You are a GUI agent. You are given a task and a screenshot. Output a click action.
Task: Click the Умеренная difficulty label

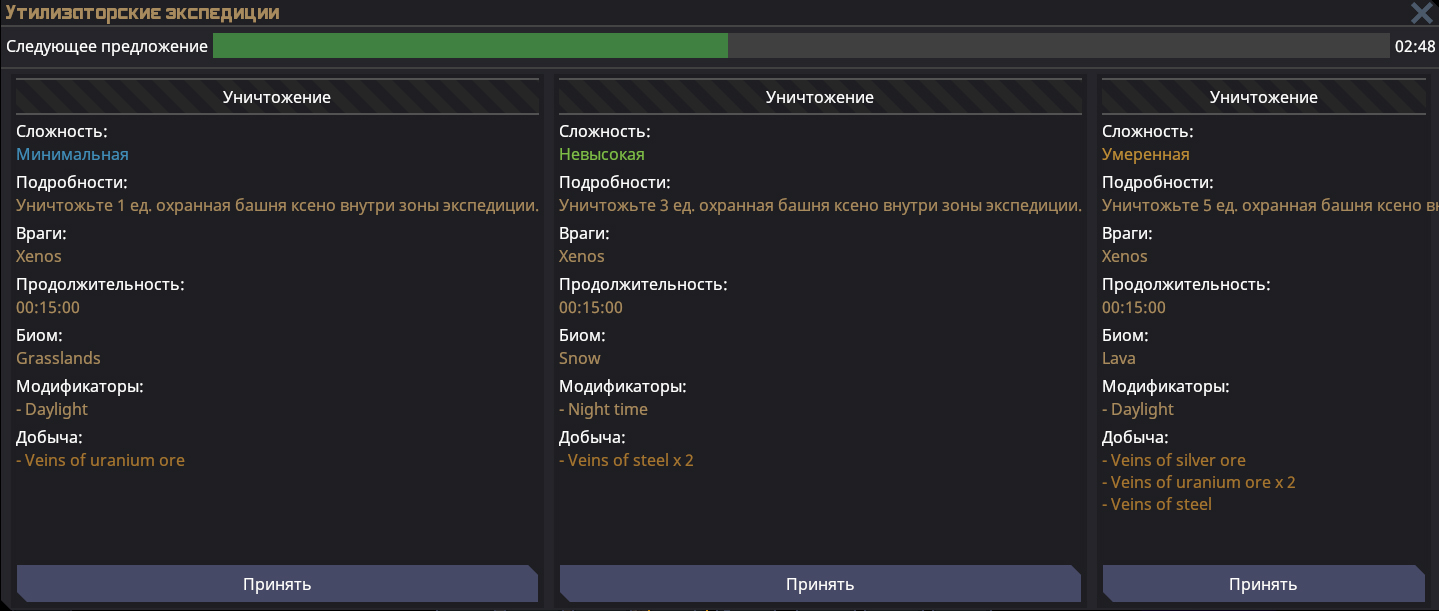point(1146,154)
